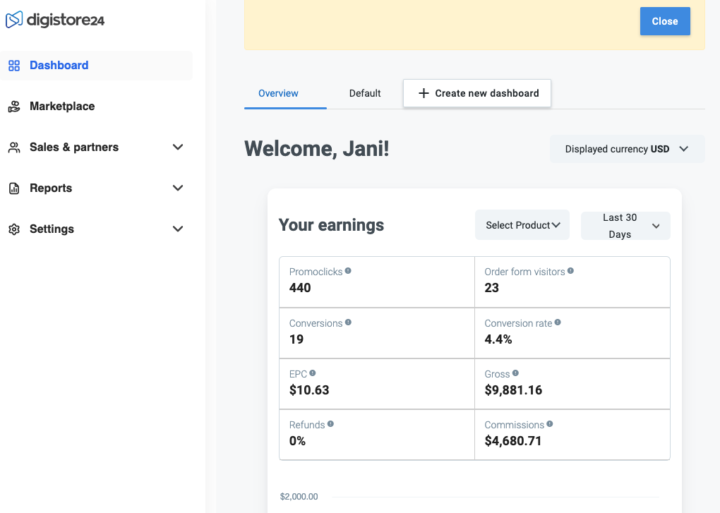This screenshot has width=720, height=513.
Task: Switch to the Overview tab
Action: pyautogui.click(x=278, y=94)
